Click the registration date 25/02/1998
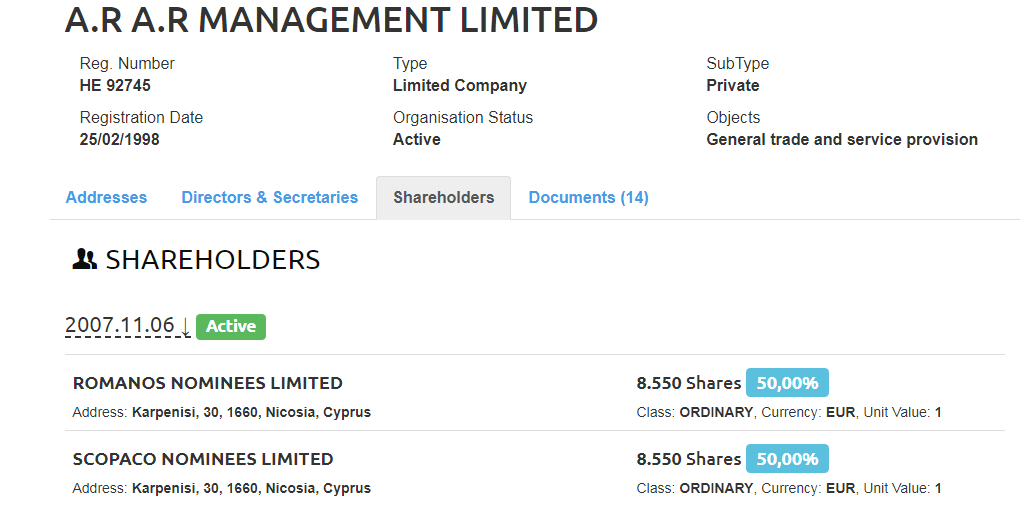This screenshot has width=1020, height=507. 119,140
